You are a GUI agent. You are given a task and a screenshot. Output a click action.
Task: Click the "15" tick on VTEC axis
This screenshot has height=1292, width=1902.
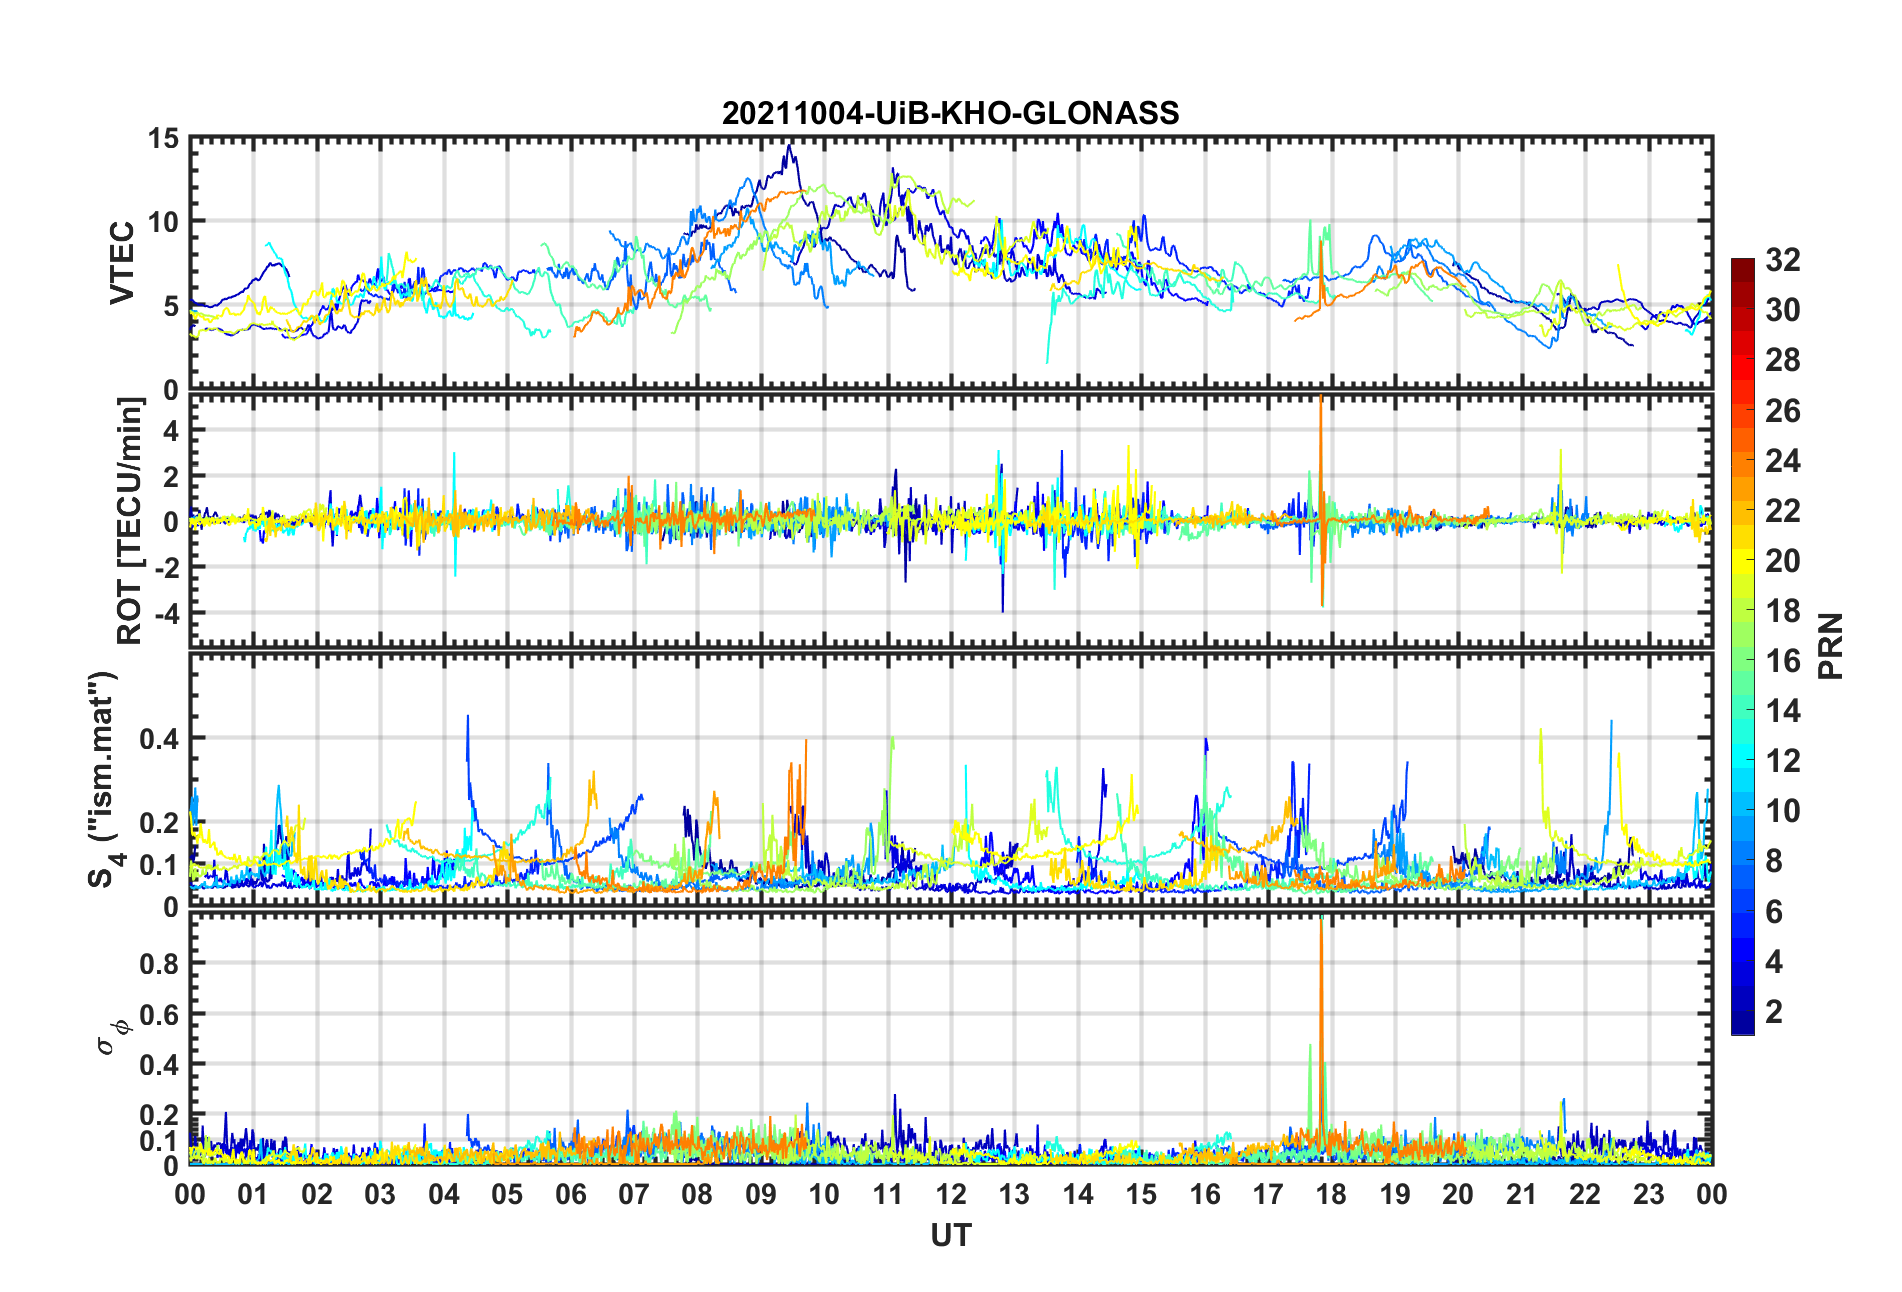pos(163,138)
